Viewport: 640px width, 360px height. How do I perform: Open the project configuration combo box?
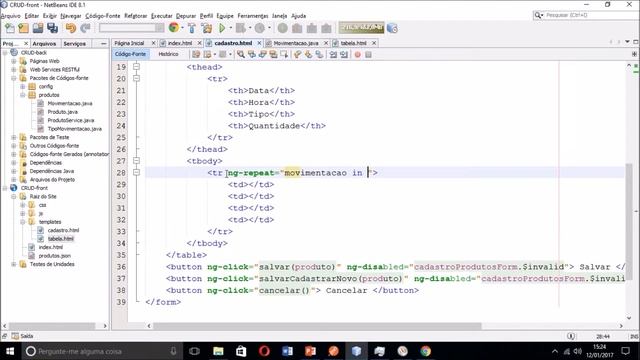131,28
